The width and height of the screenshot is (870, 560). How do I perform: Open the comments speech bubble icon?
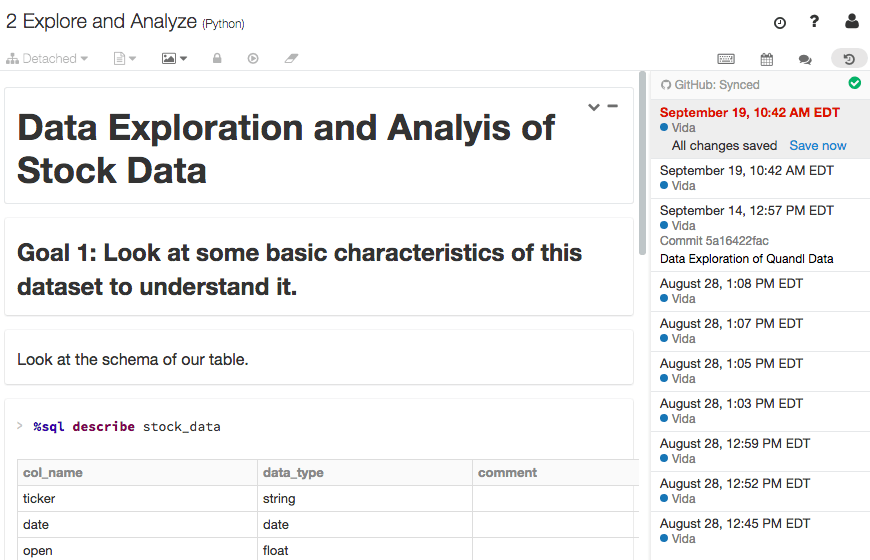[x=805, y=59]
